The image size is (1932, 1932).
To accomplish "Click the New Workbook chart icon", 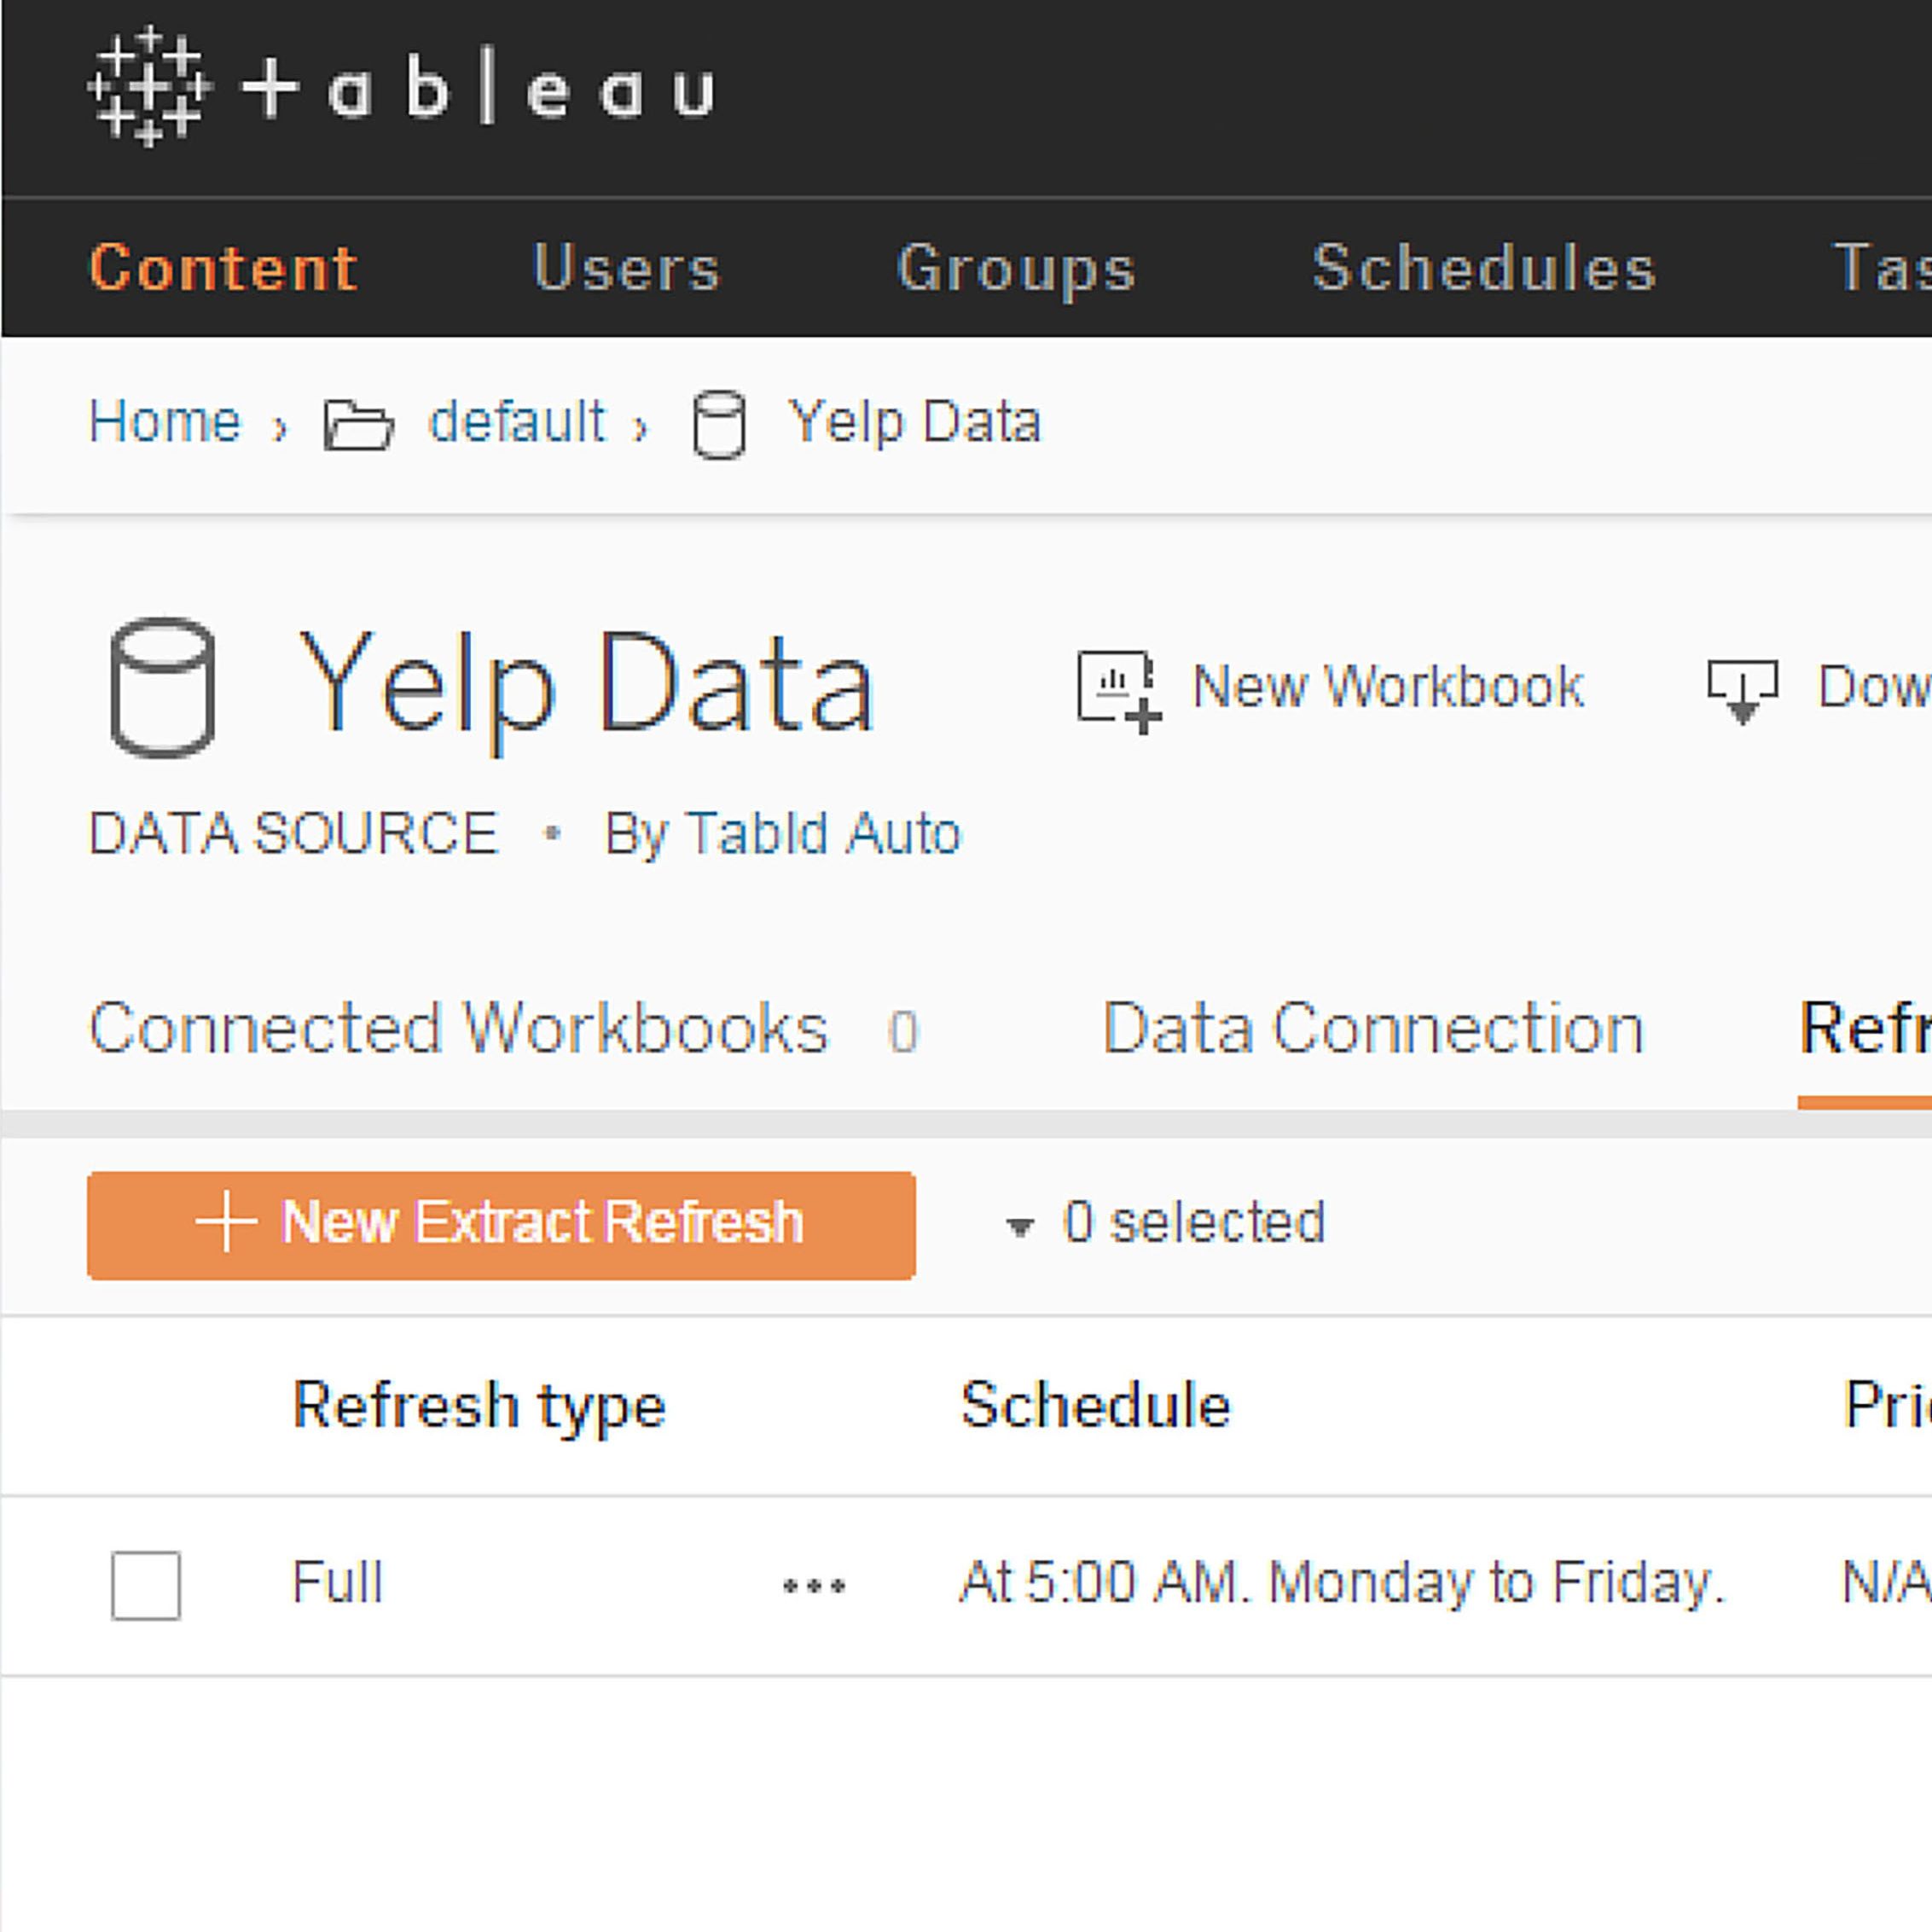I will coord(1118,690).
